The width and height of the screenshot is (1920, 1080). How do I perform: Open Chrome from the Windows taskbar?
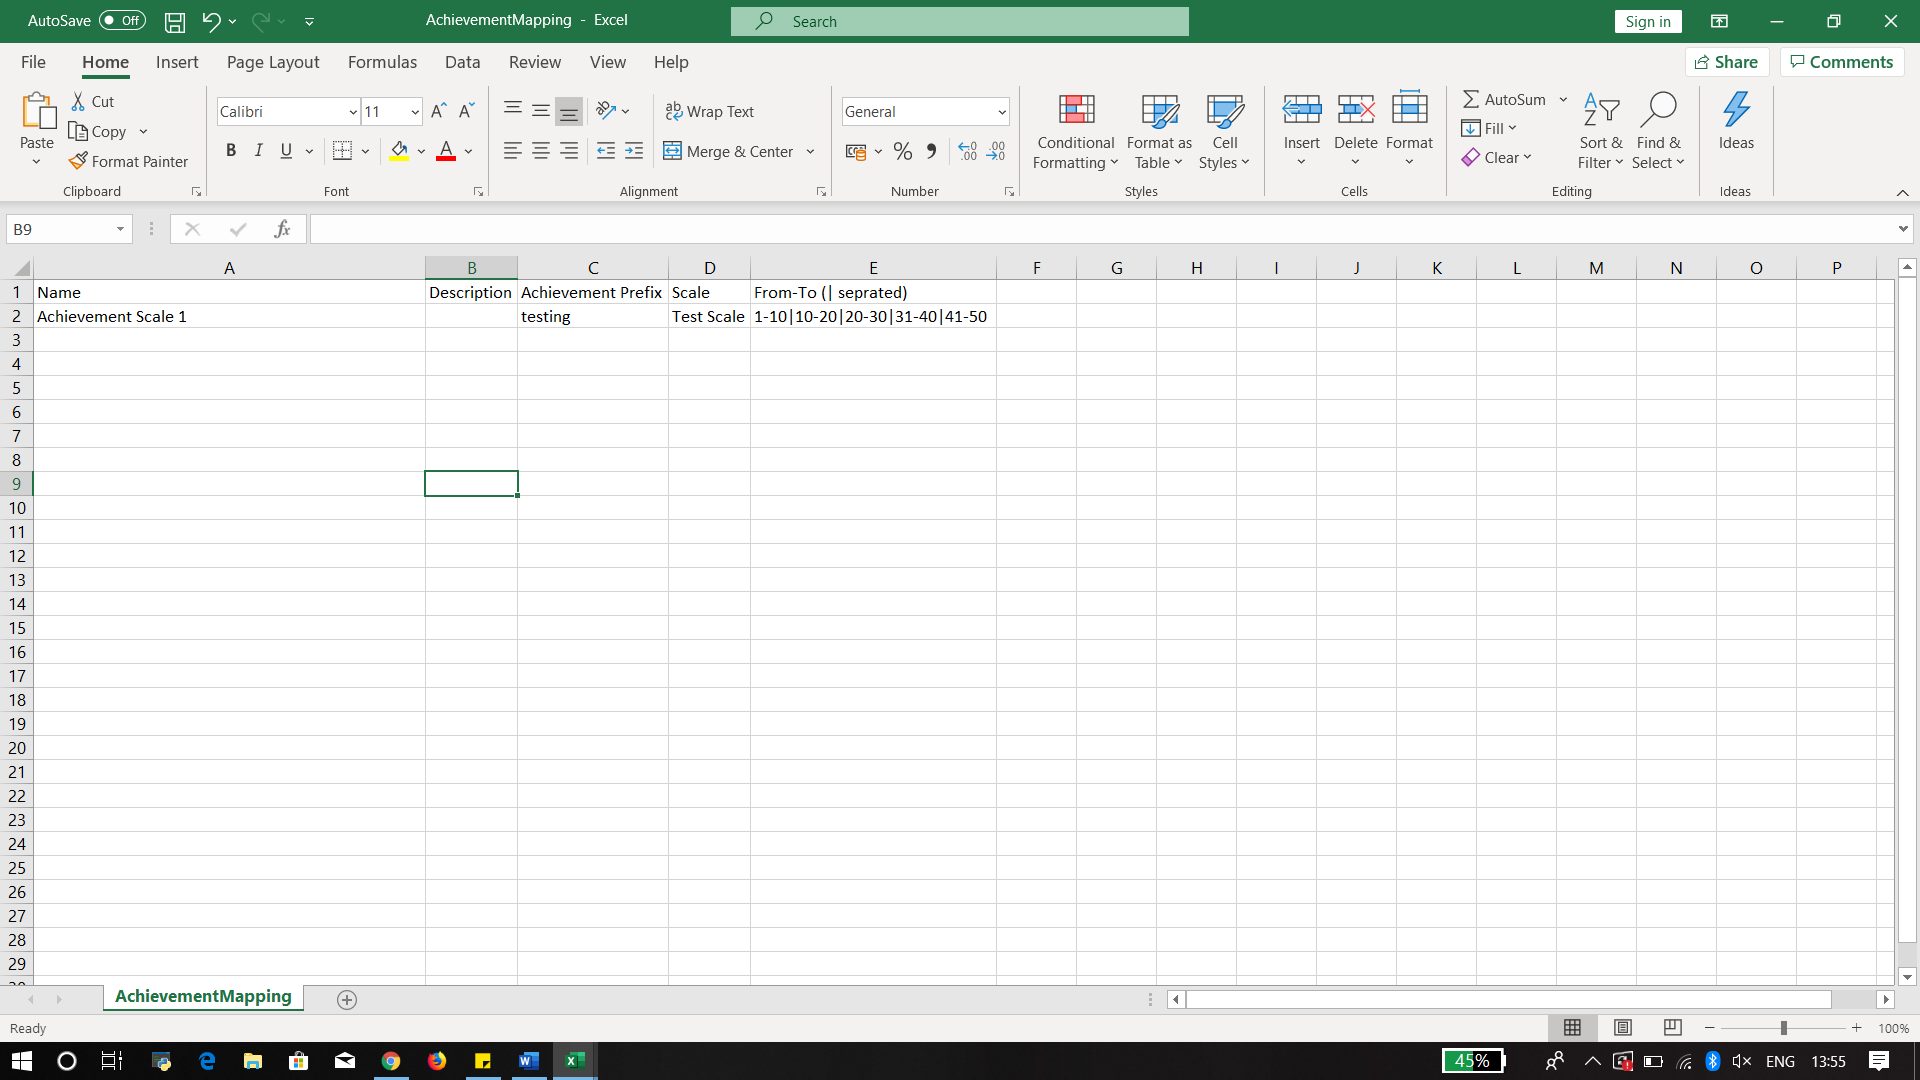point(391,1061)
